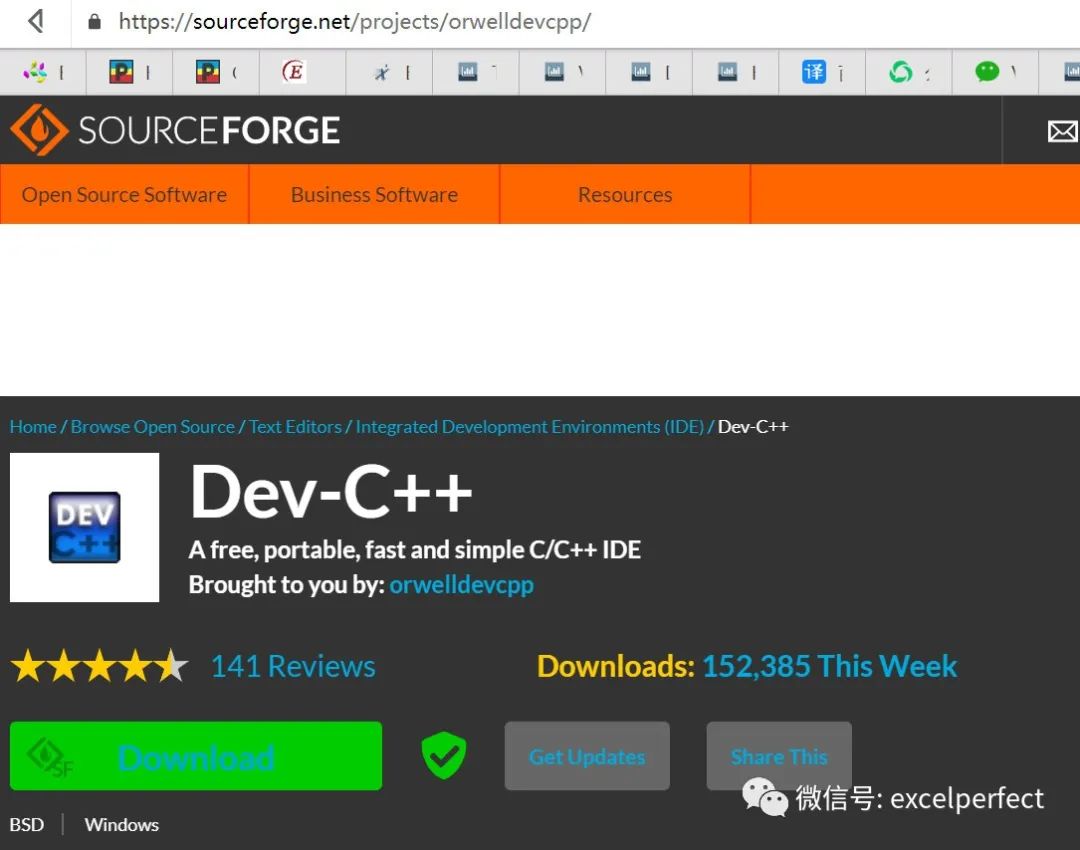Click the BSD platform label

(x=27, y=825)
